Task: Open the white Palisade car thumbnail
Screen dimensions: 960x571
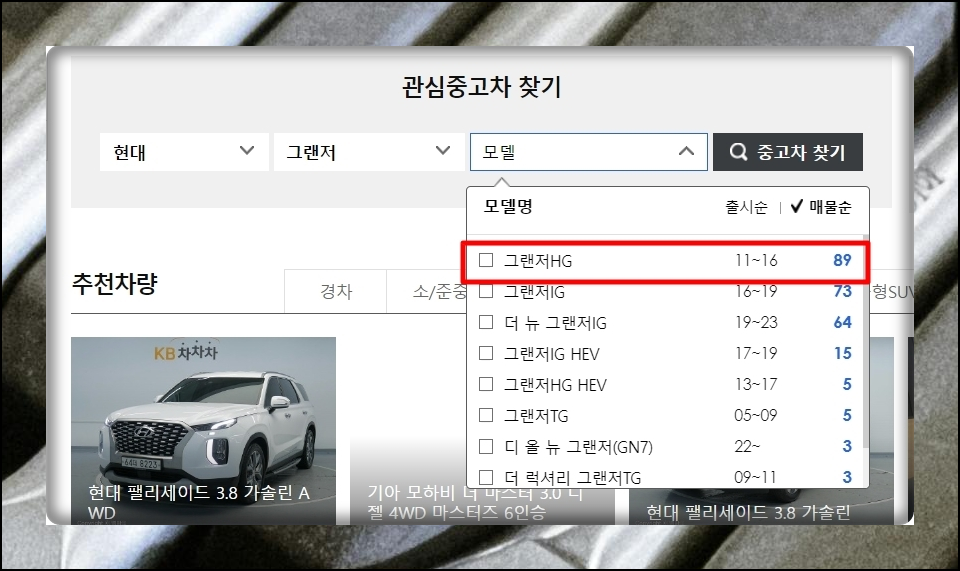Action: coord(203,431)
